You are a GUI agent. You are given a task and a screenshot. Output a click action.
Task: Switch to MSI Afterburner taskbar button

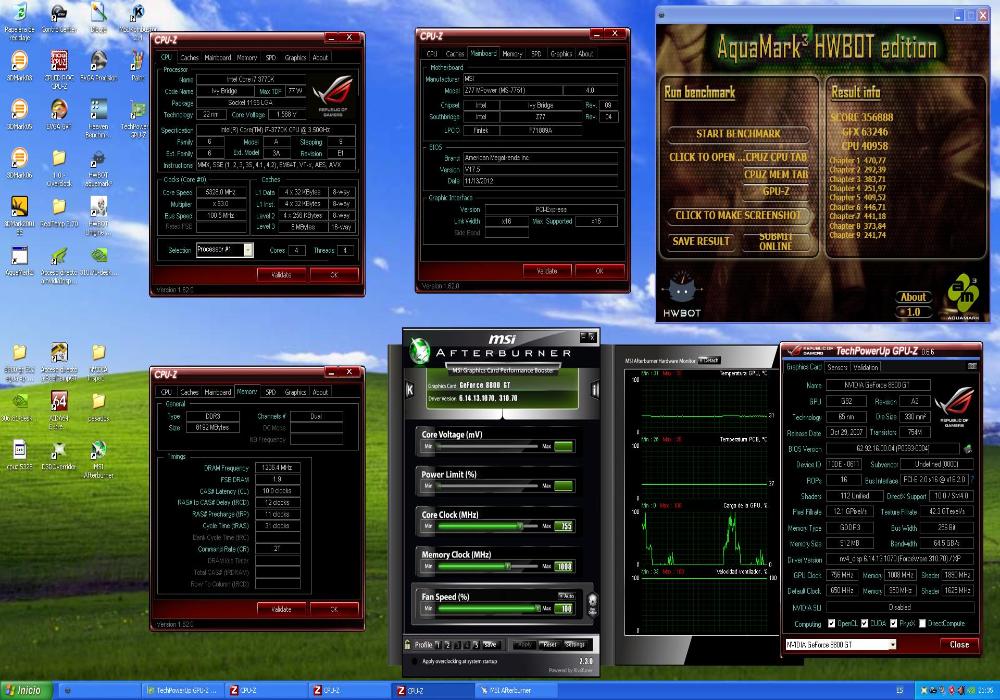point(517,690)
